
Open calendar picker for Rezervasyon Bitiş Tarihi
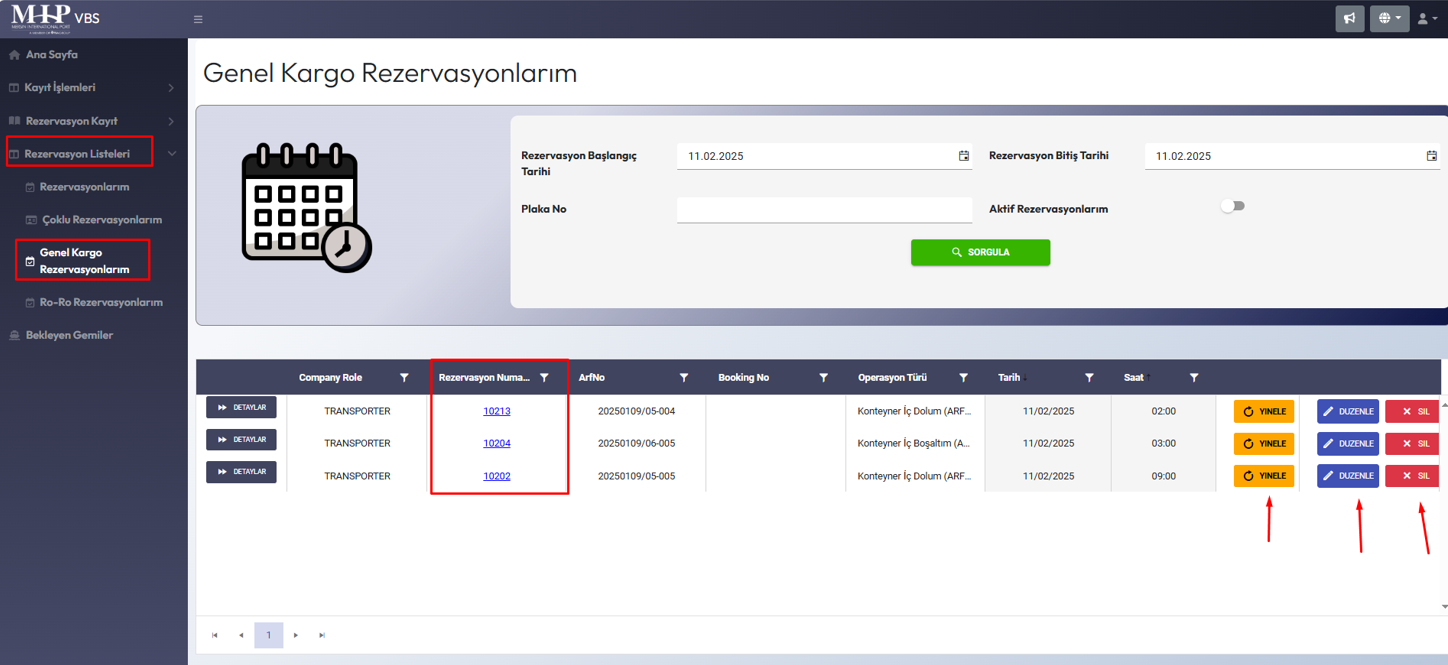[x=1431, y=156]
